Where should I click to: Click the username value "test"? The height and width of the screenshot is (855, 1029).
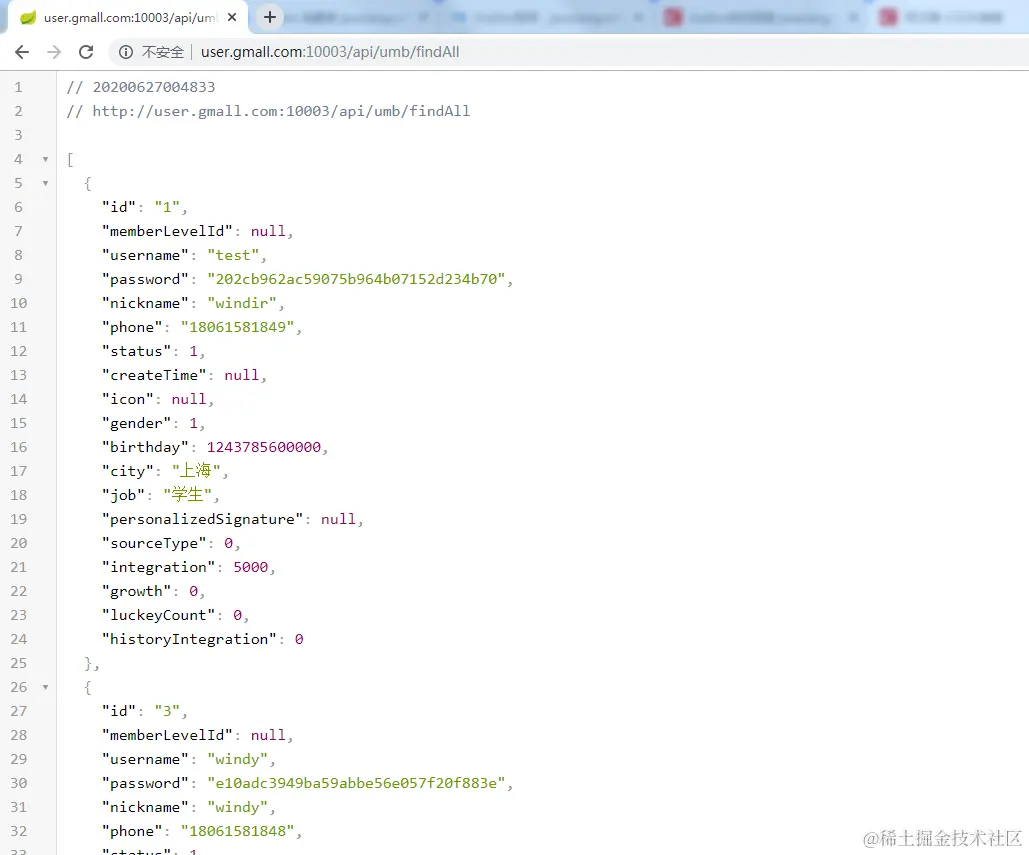(233, 255)
